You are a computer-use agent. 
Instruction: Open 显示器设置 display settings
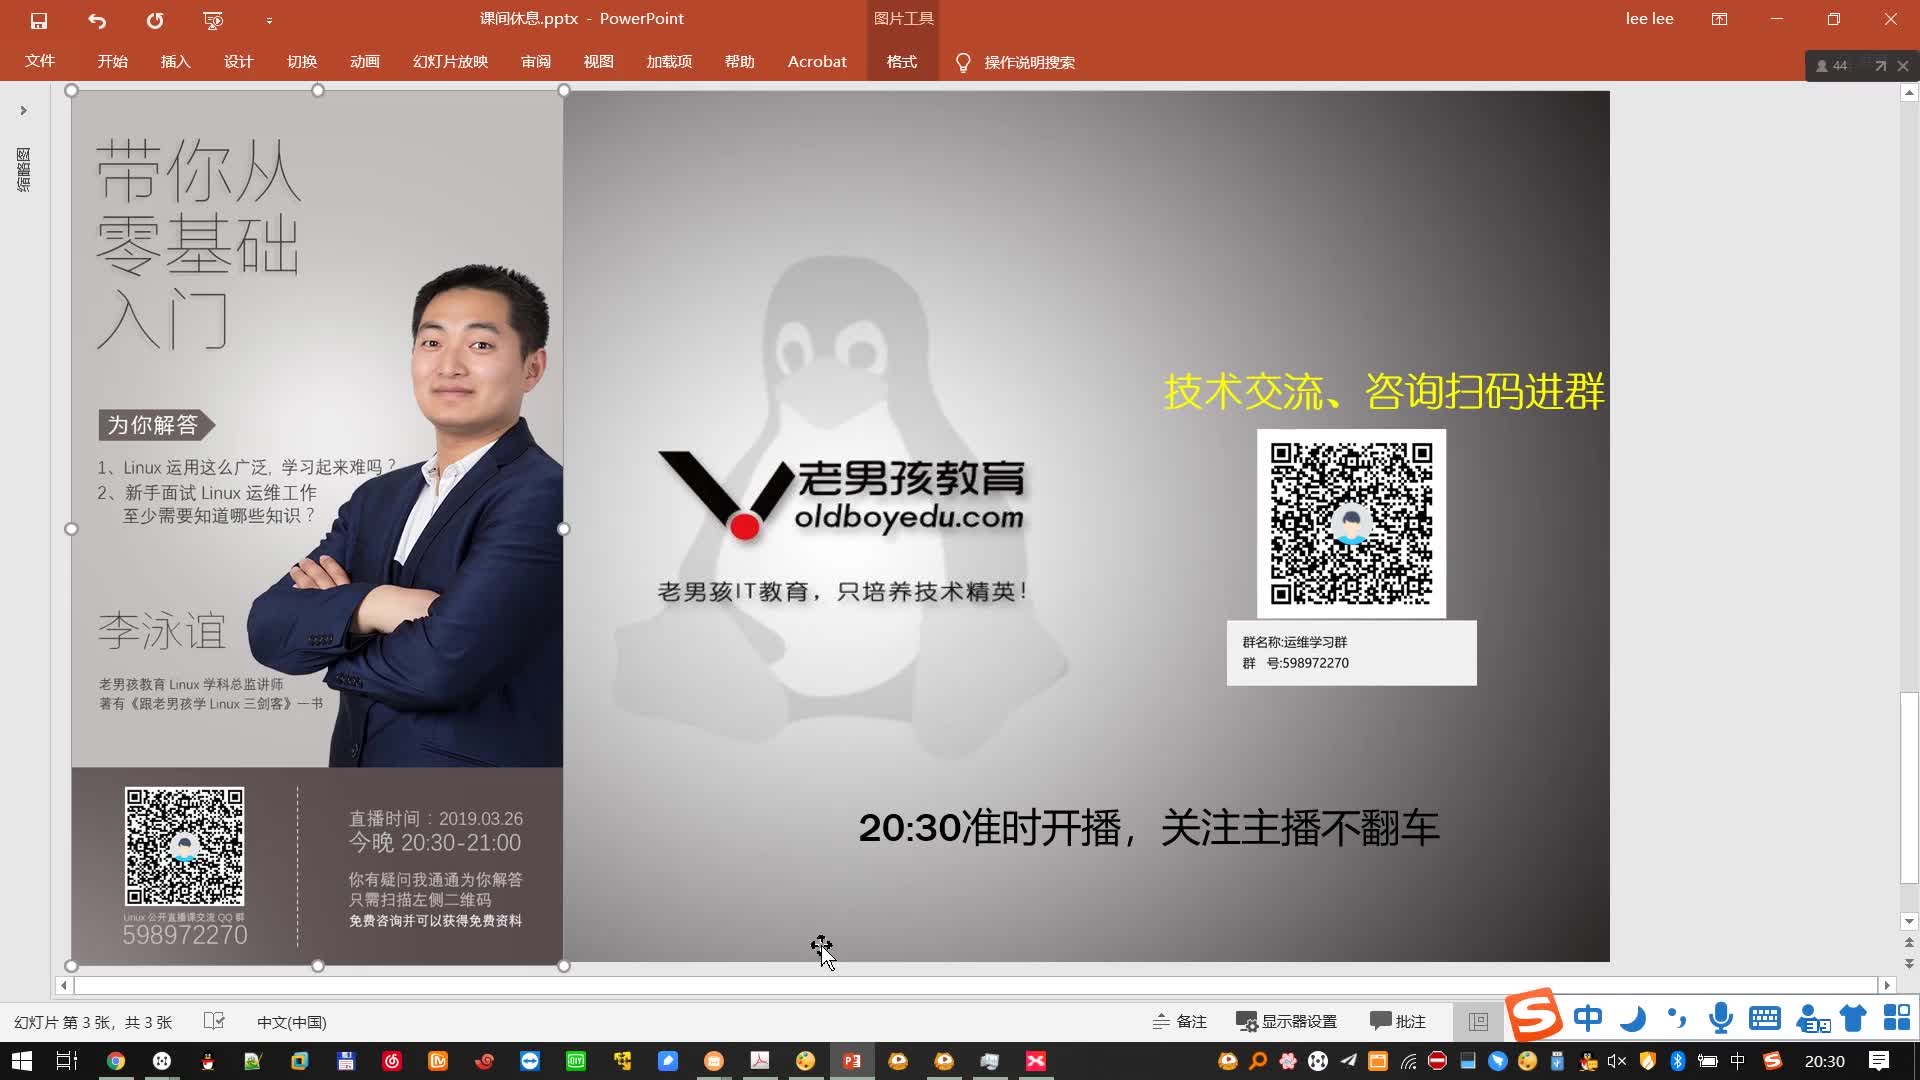pyautogui.click(x=1287, y=1021)
